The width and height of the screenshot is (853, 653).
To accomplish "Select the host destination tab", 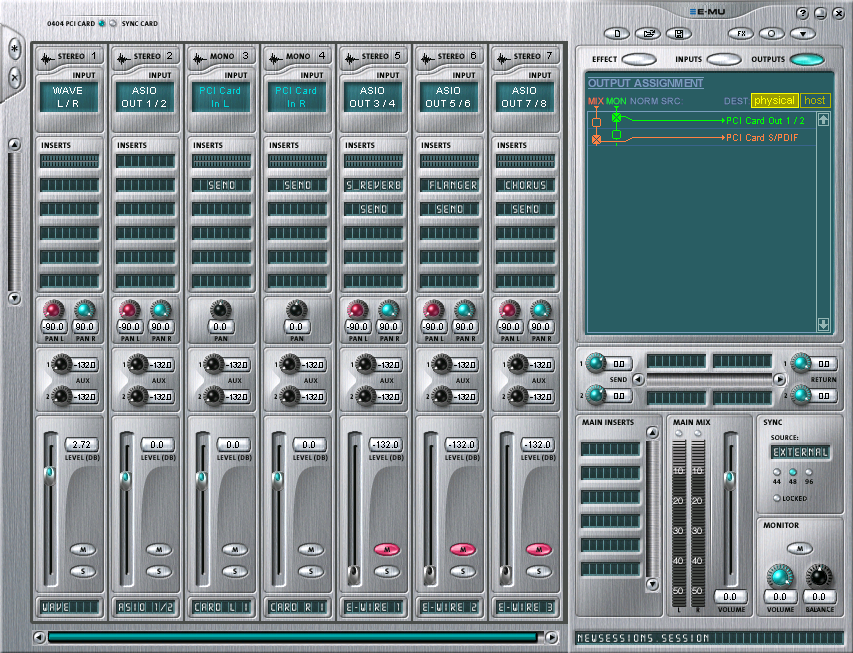I will [x=815, y=101].
